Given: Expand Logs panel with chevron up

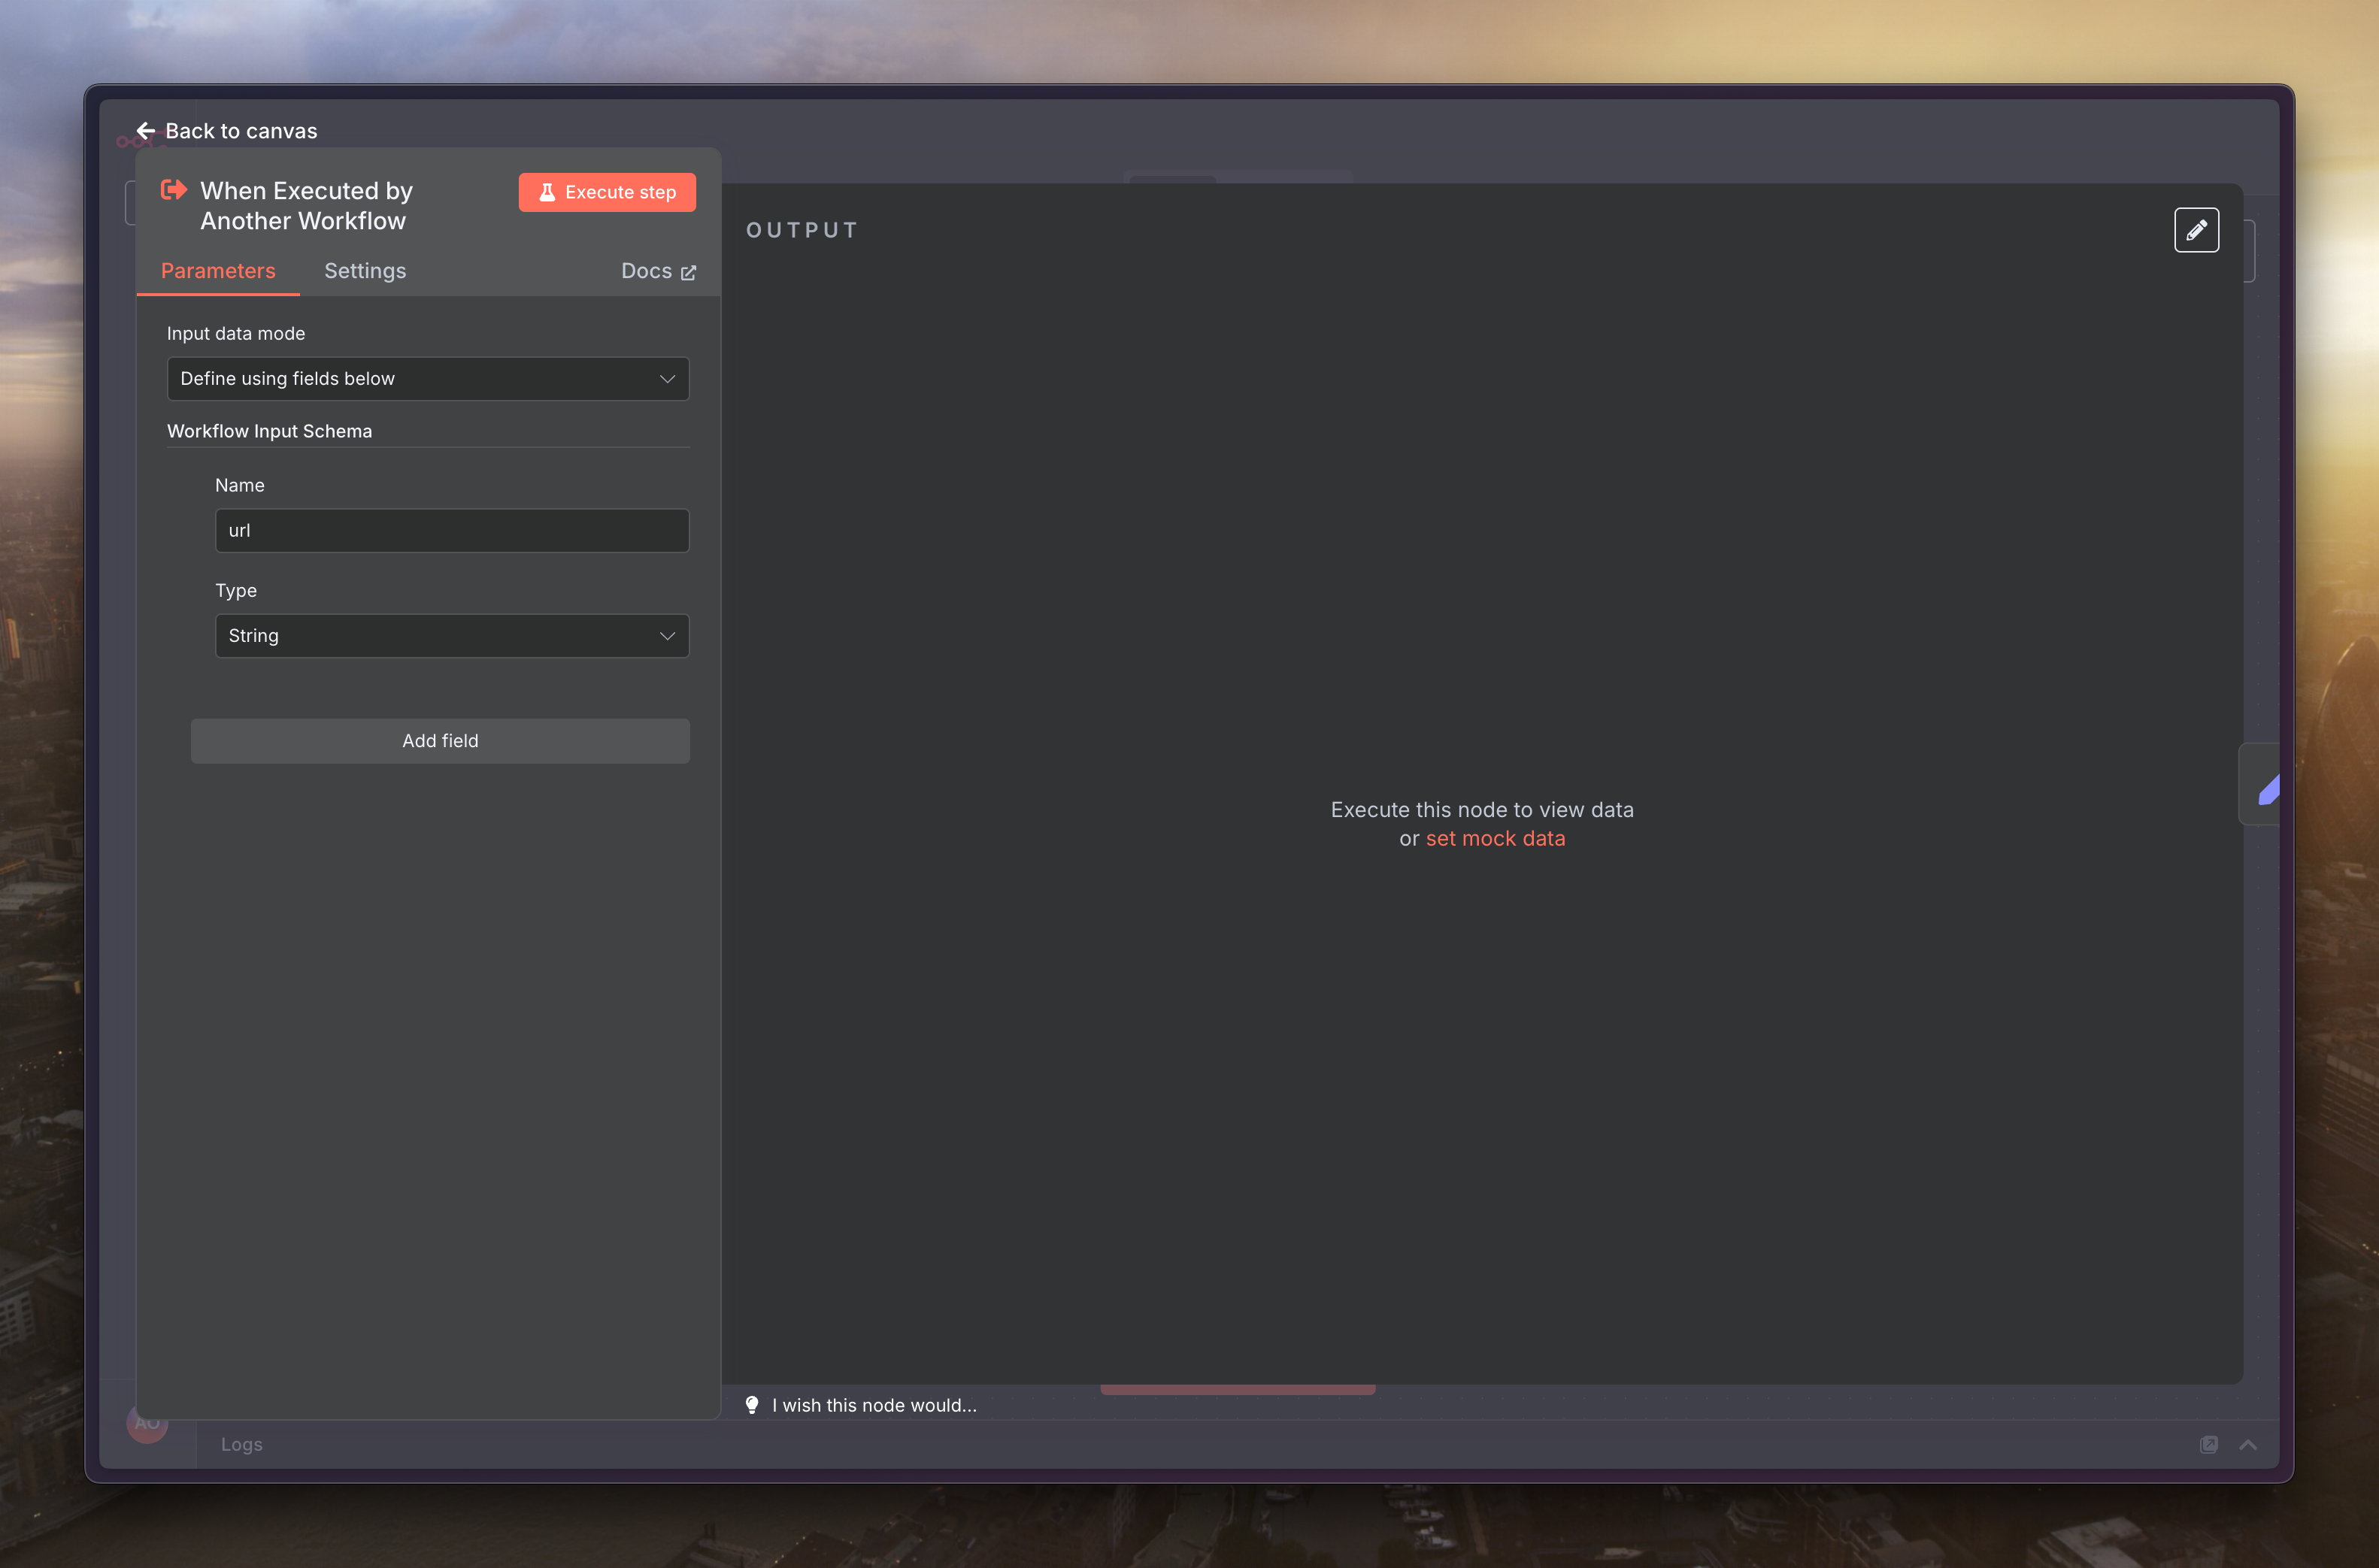Looking at the screenshot, I should pyautogui.click(x=2247, y=1444).
